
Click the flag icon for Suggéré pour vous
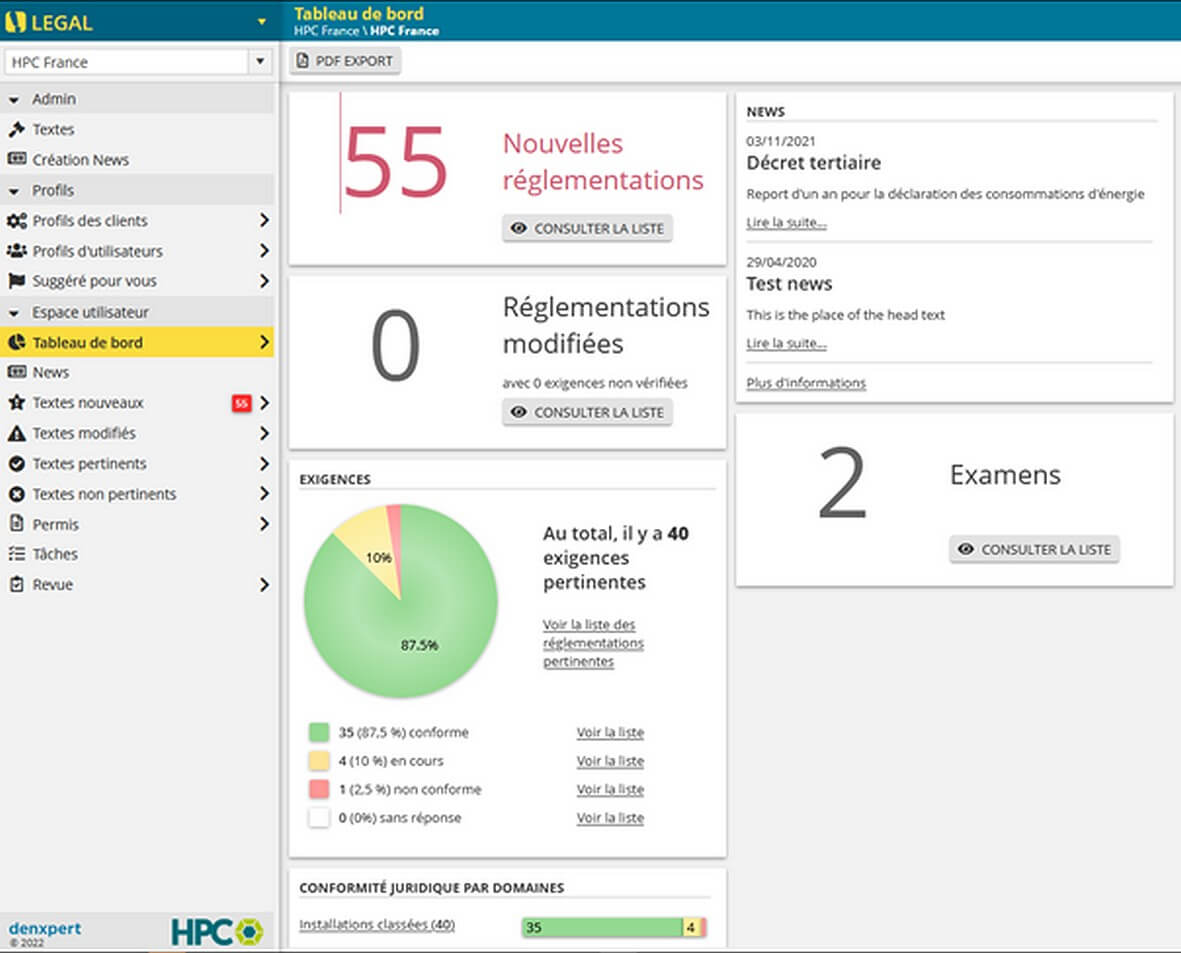pyautogui.click(x=16, y=281)
